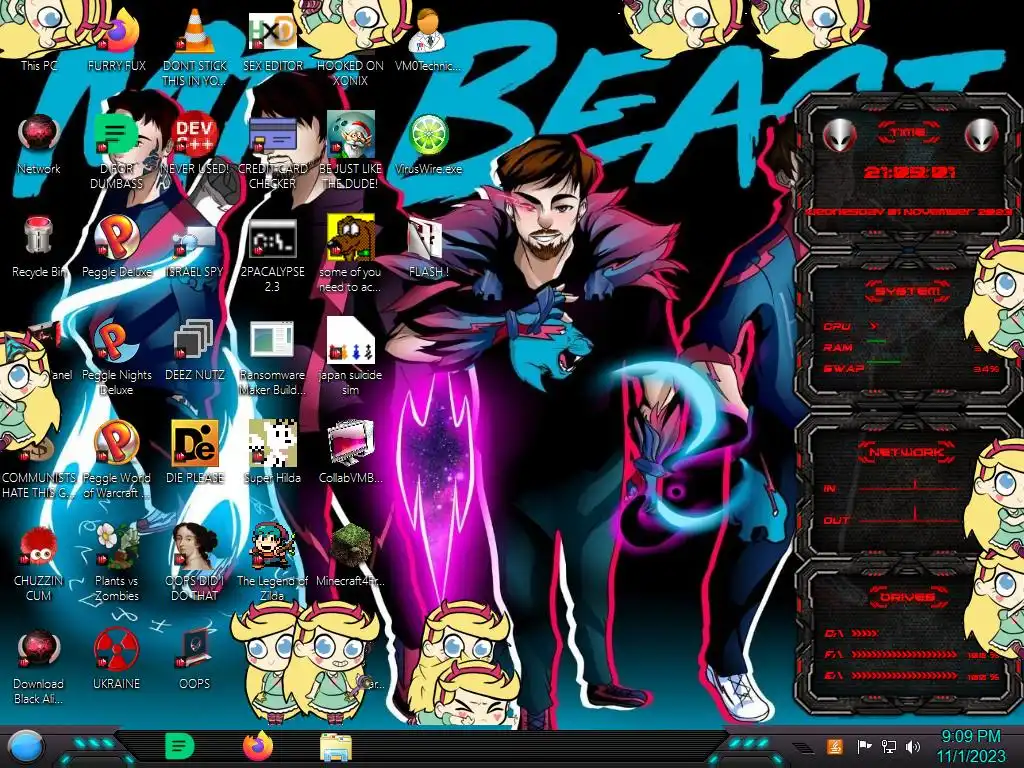Launch Plants vs Zombies
Screen dimensions: 1024x768
coord(116,562)
